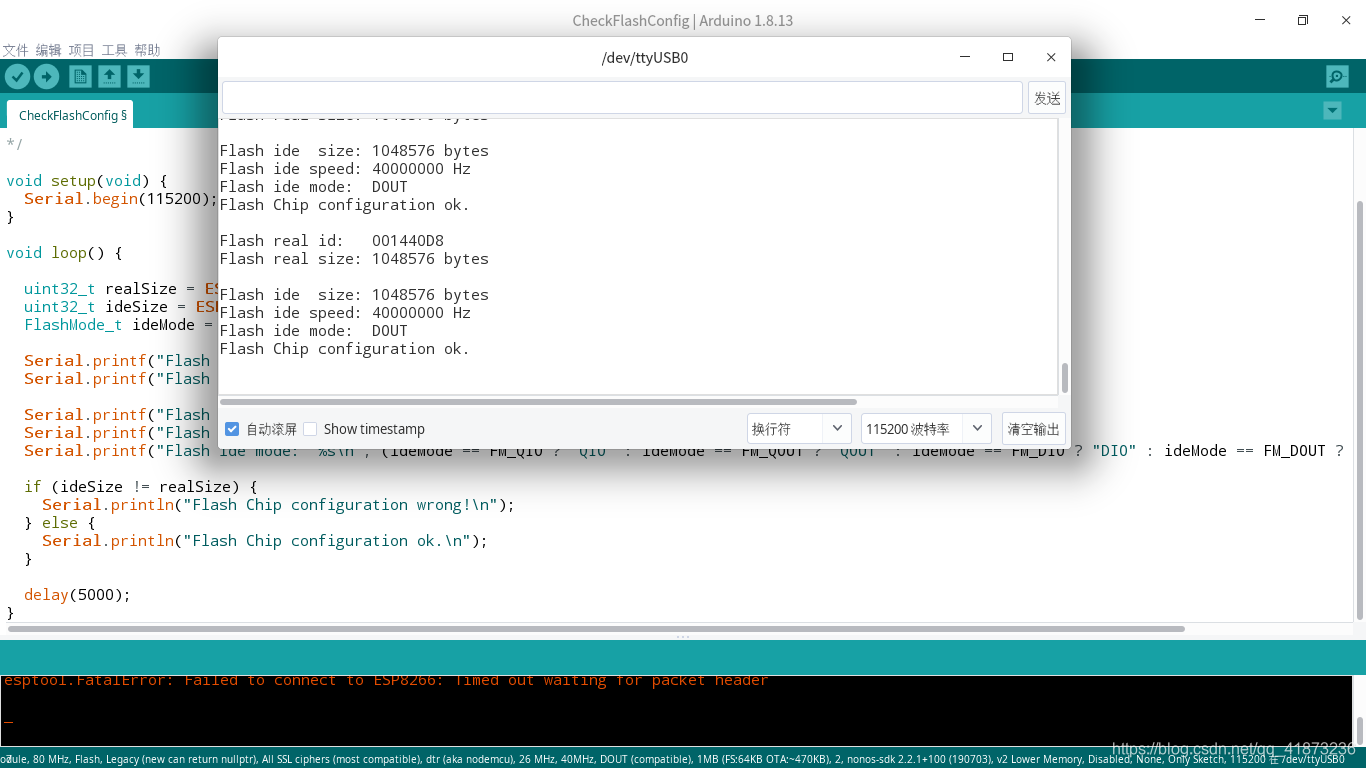The height and width of the screenshot is (768, 1366).
Task: Open the tab options dropdown arrow
Action: (x=1332, y=111)
